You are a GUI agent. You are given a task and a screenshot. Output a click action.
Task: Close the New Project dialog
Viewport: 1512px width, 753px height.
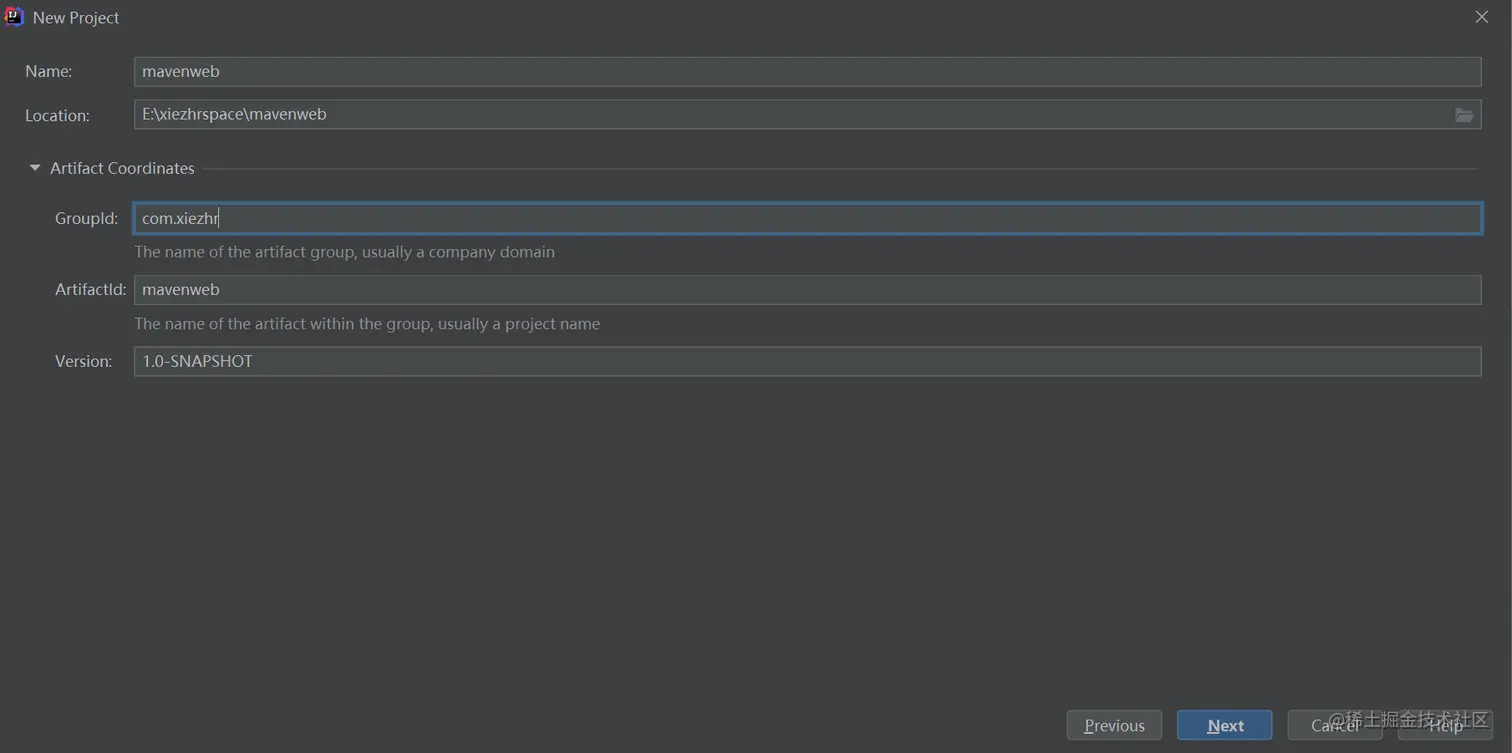click(1482, 17)
